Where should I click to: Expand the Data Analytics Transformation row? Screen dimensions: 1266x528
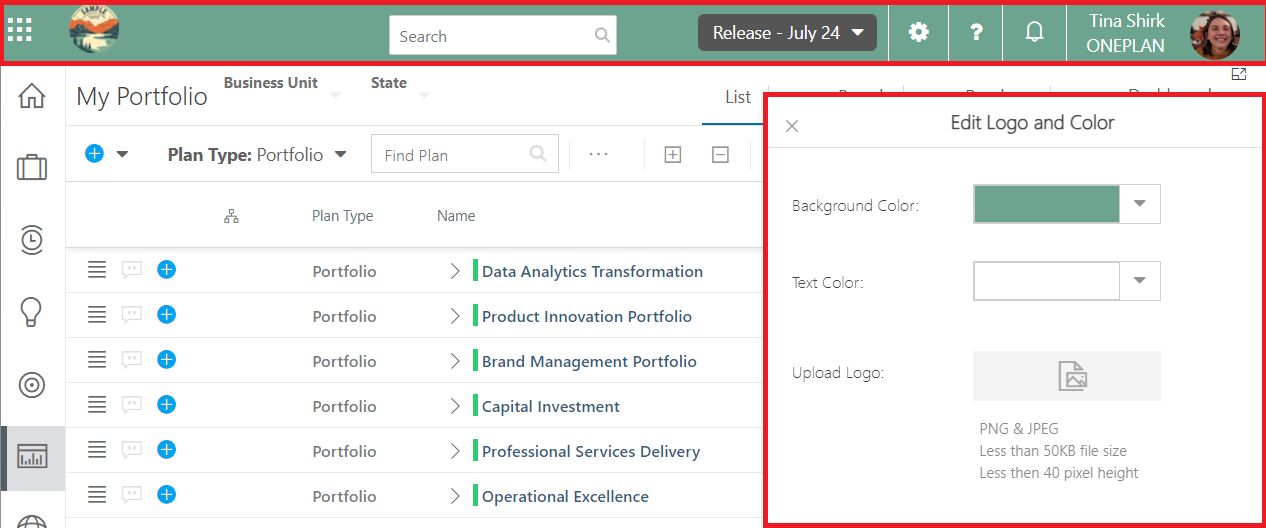(455, 271)
